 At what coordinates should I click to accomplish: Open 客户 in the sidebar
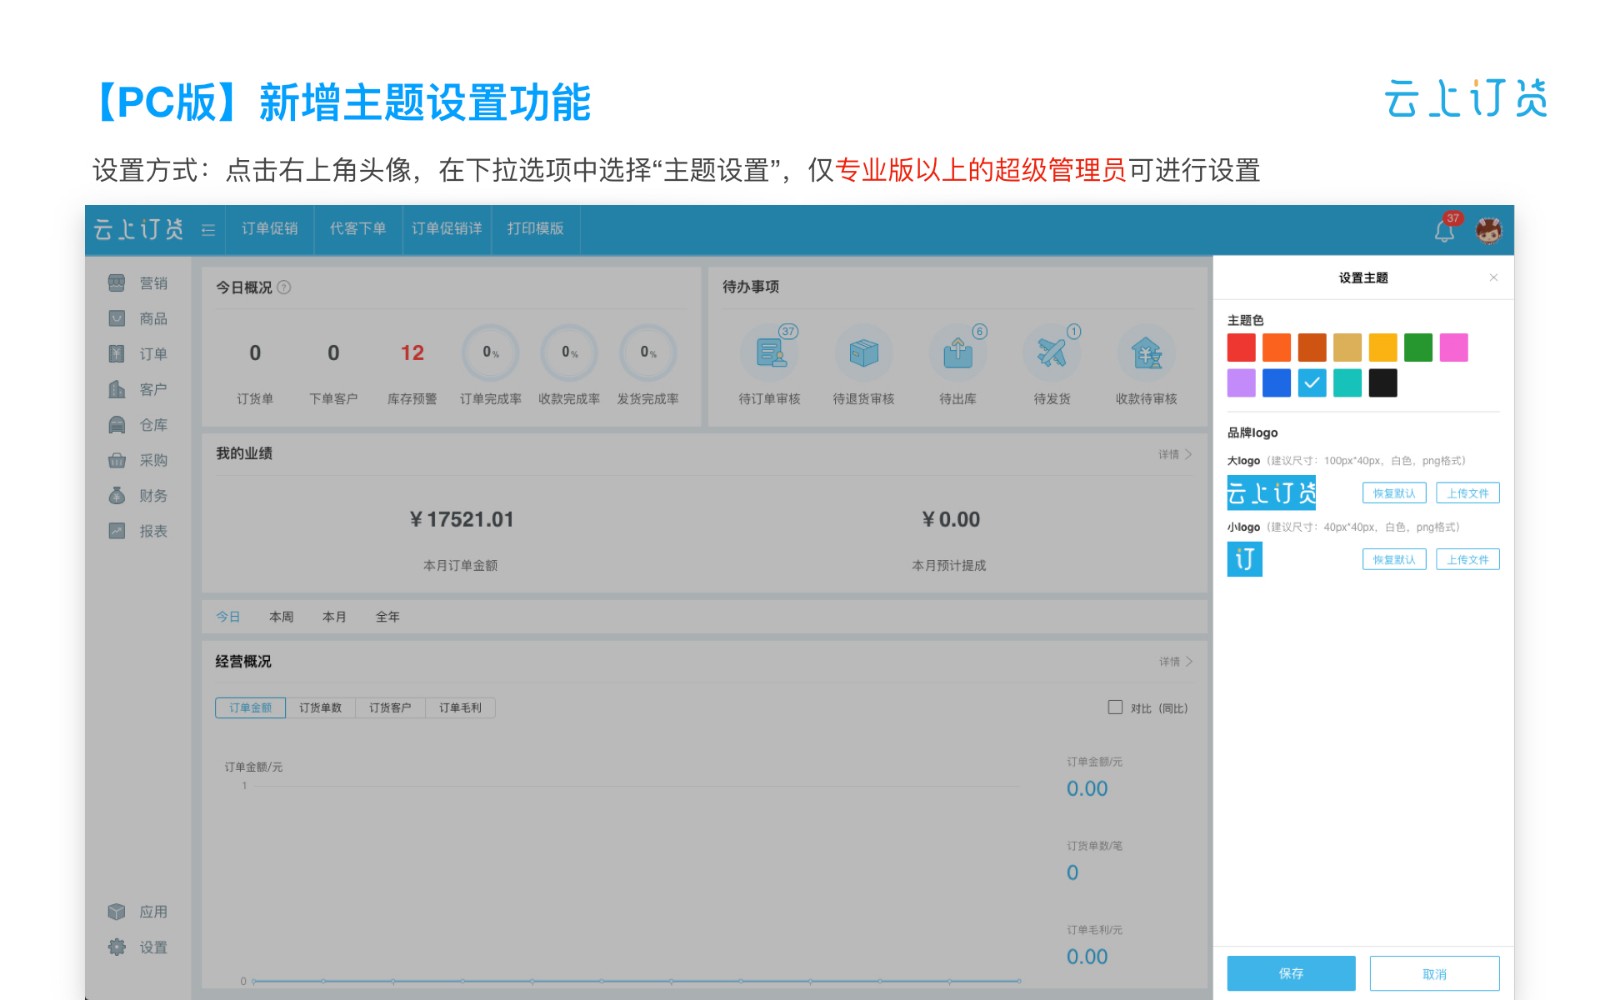[138, 389]
